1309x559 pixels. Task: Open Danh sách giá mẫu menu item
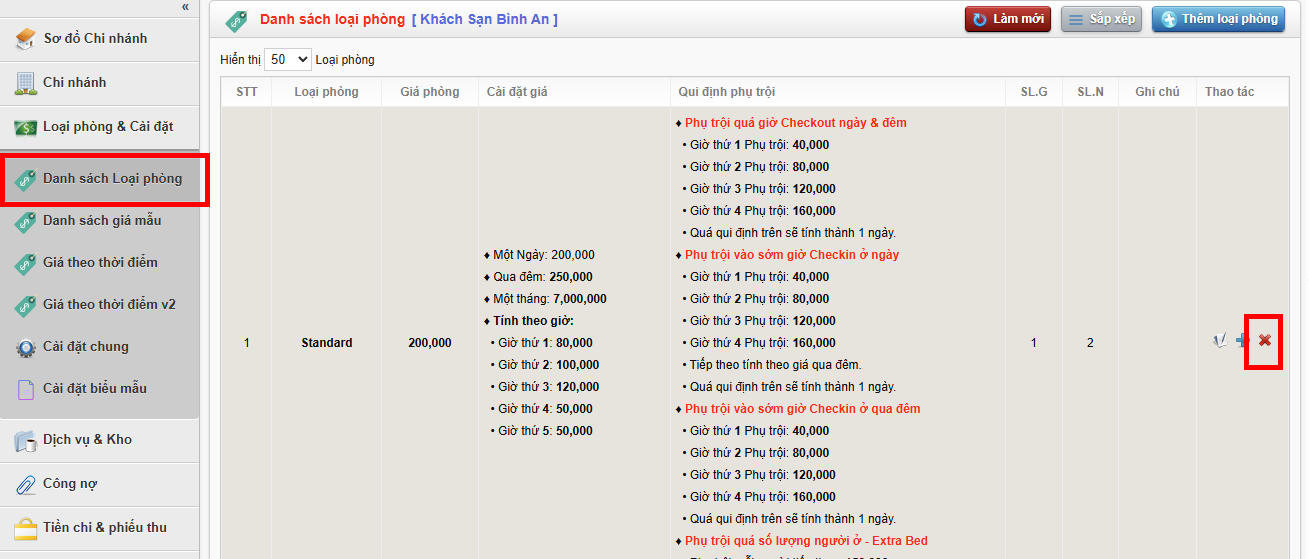click(x=101, y=221)
